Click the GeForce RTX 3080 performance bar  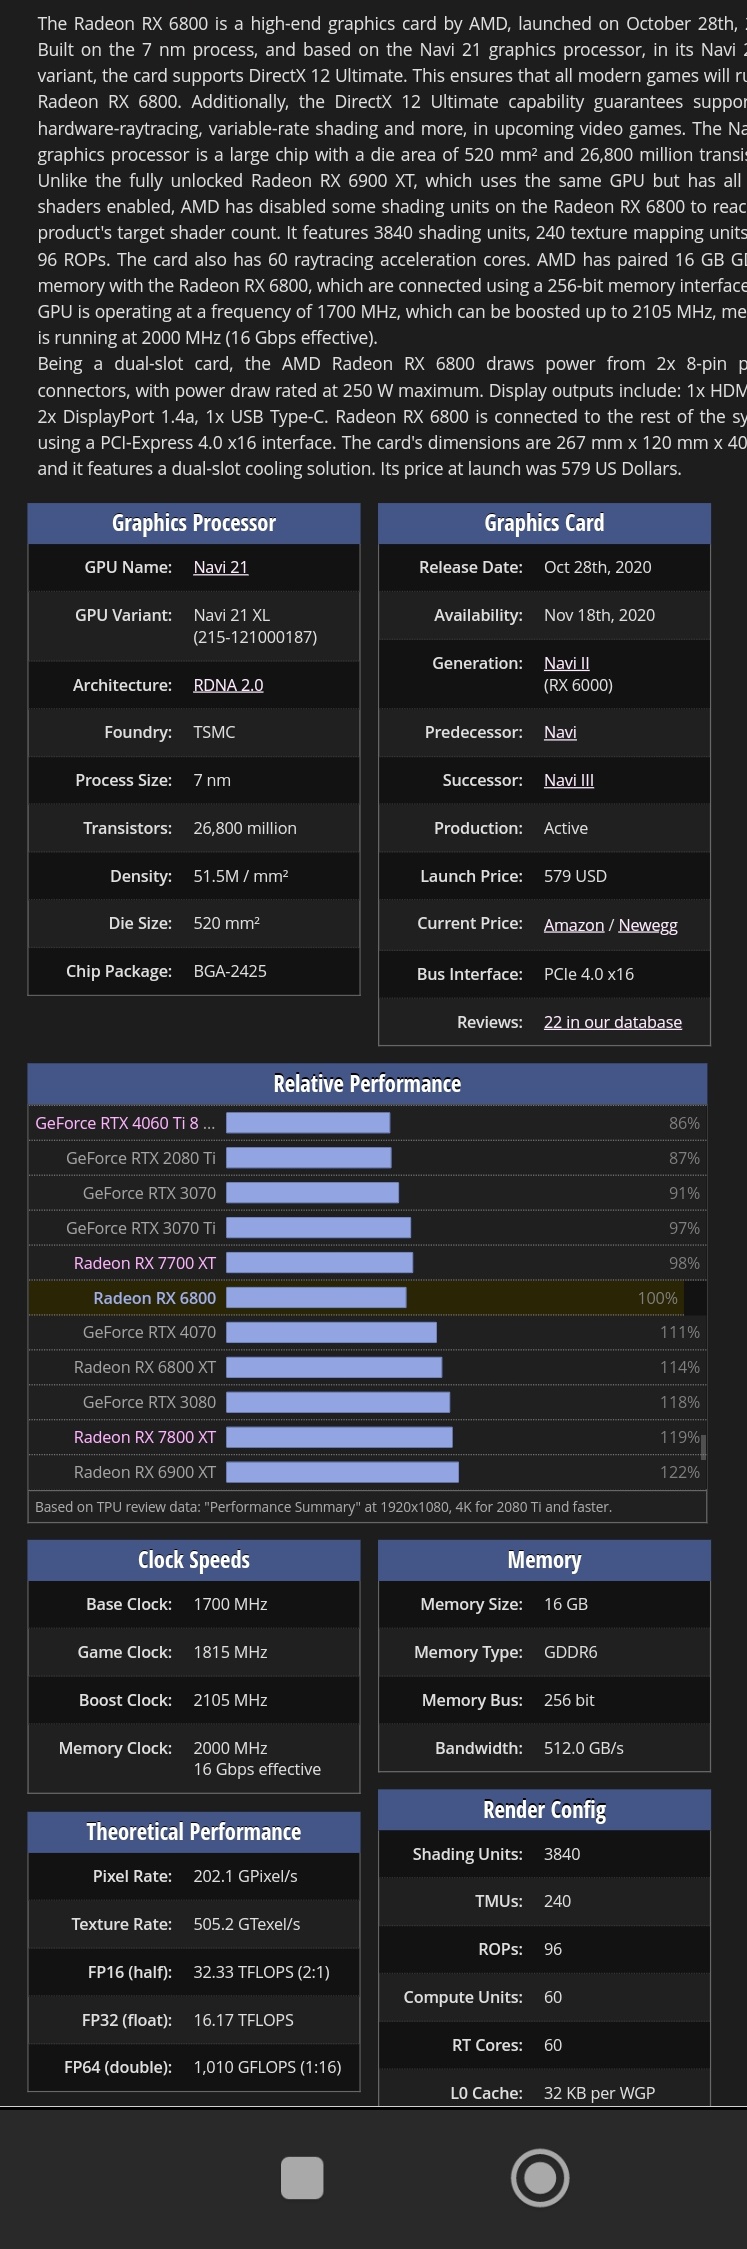(338, 1402)
